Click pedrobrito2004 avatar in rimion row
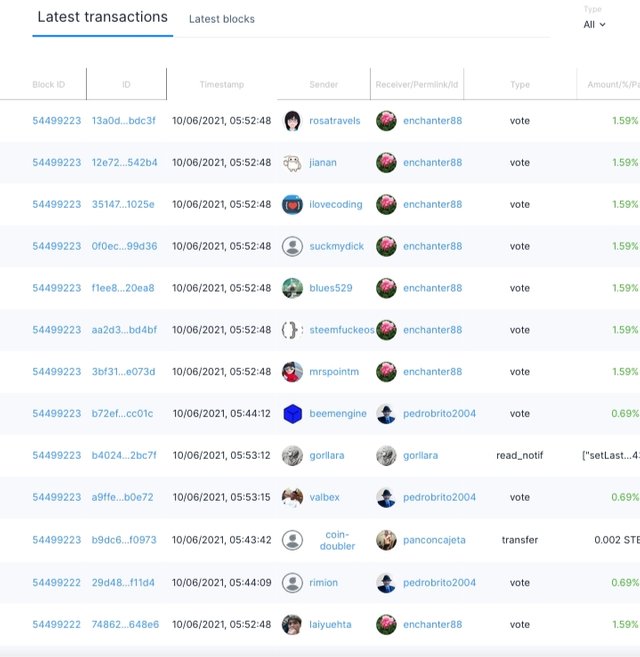 click(386, 583)
